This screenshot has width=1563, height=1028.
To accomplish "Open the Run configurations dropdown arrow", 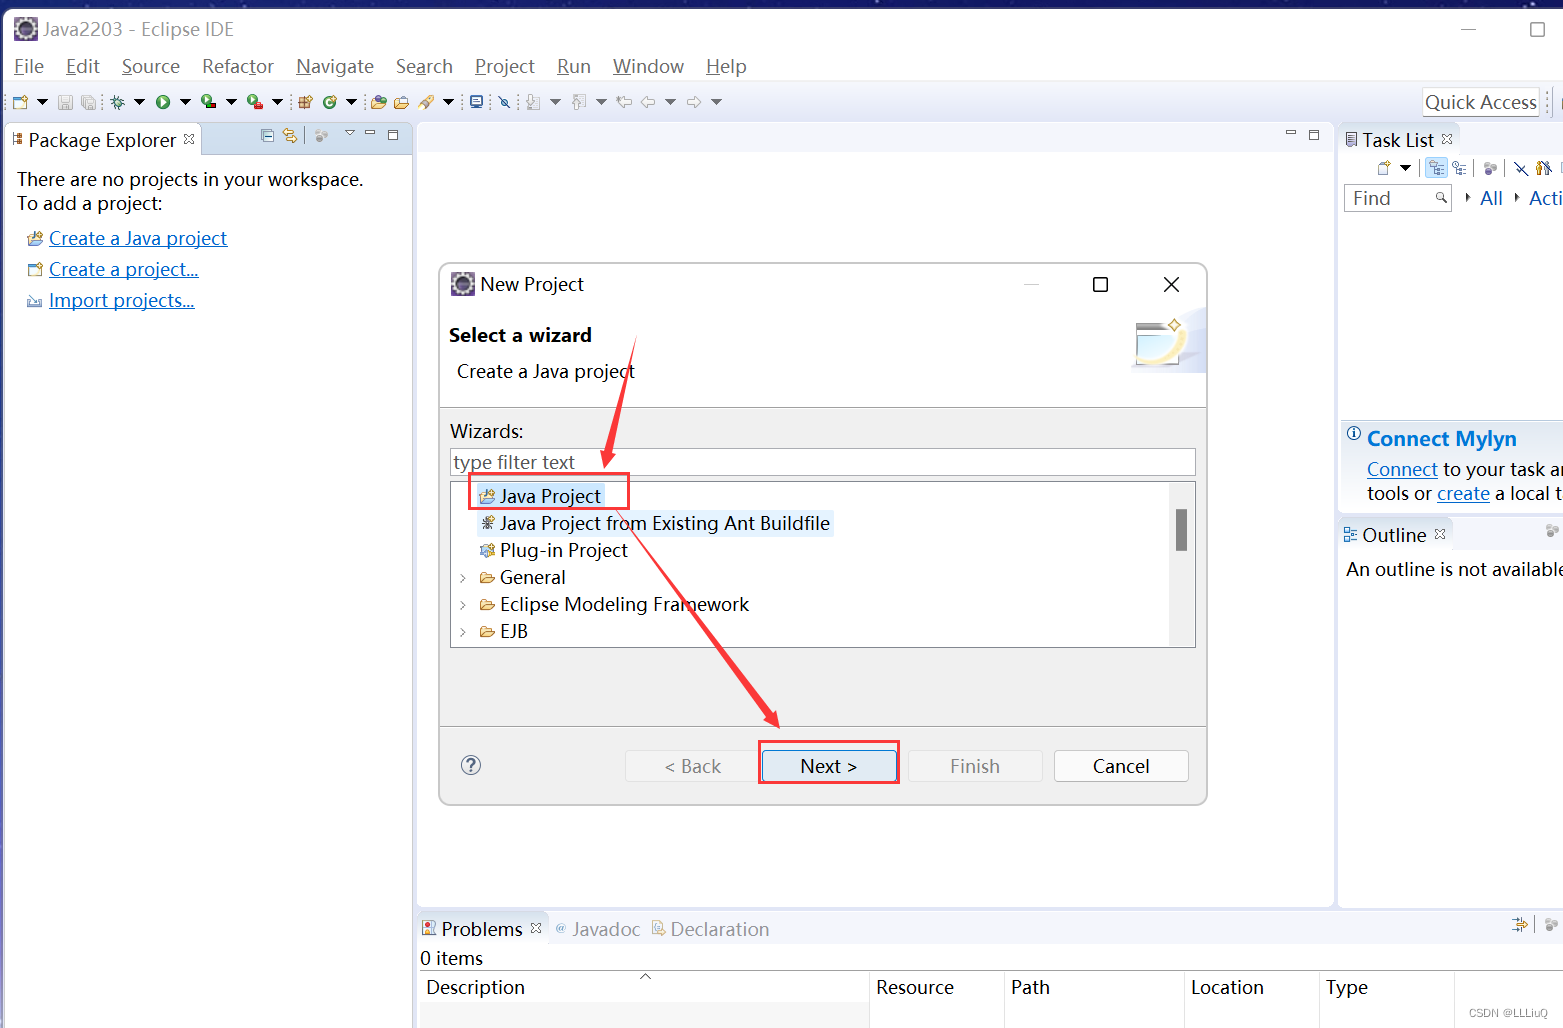I will [185, 102].
